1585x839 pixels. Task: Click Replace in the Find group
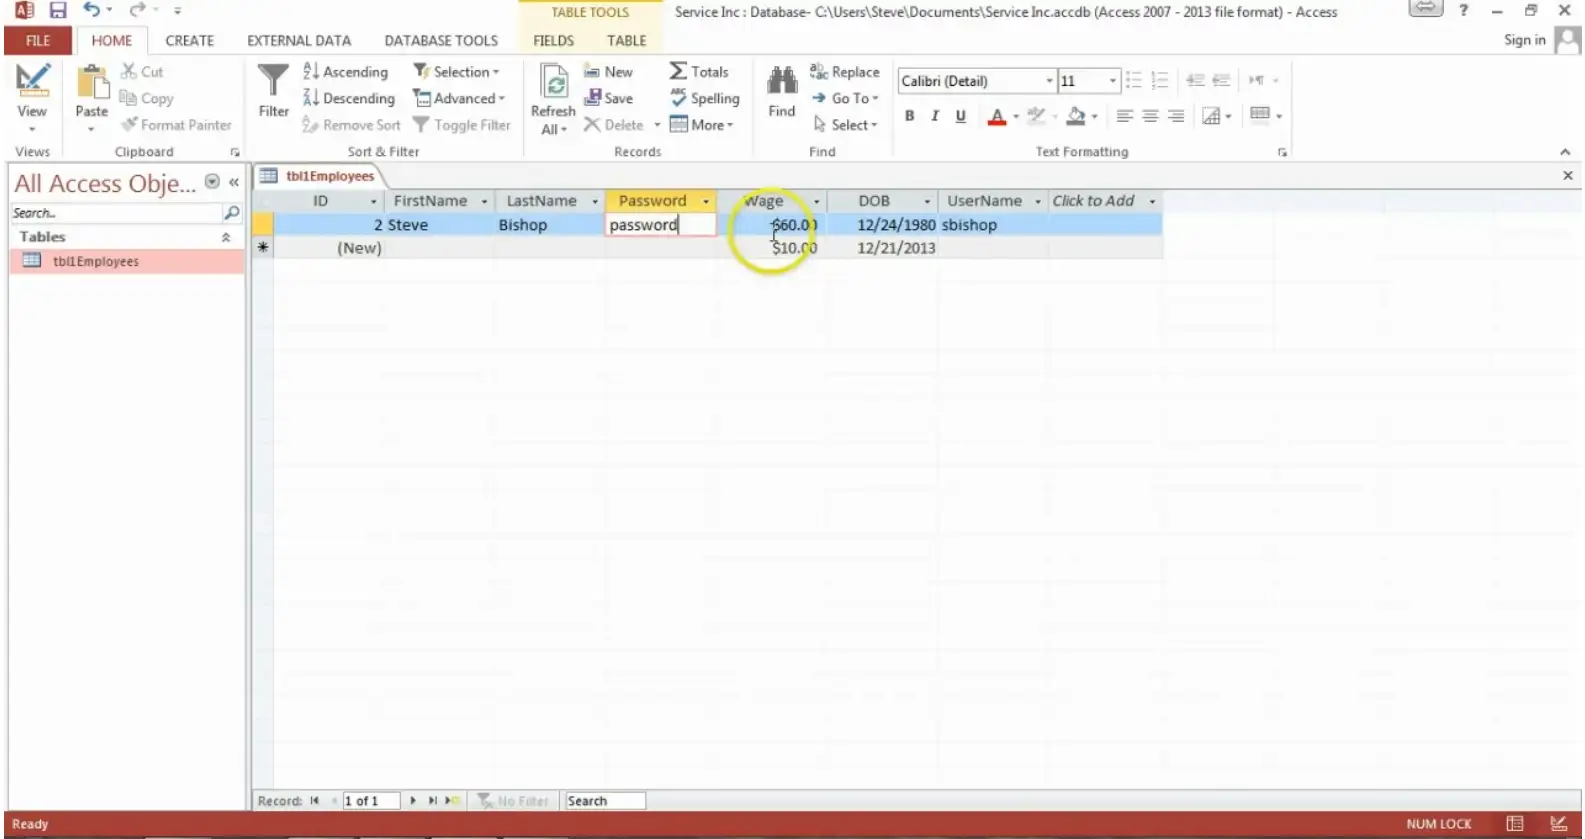pos(845,72)
